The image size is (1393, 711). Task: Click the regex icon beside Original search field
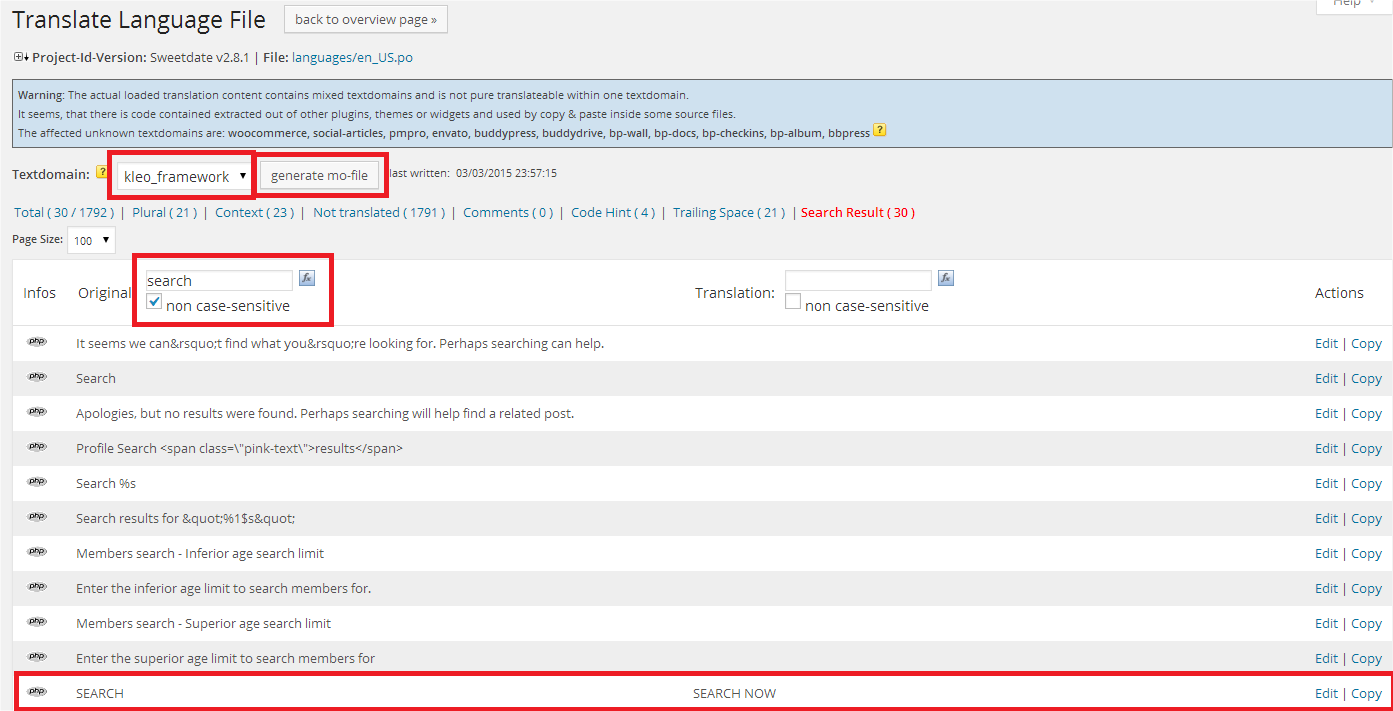point(308,279)
